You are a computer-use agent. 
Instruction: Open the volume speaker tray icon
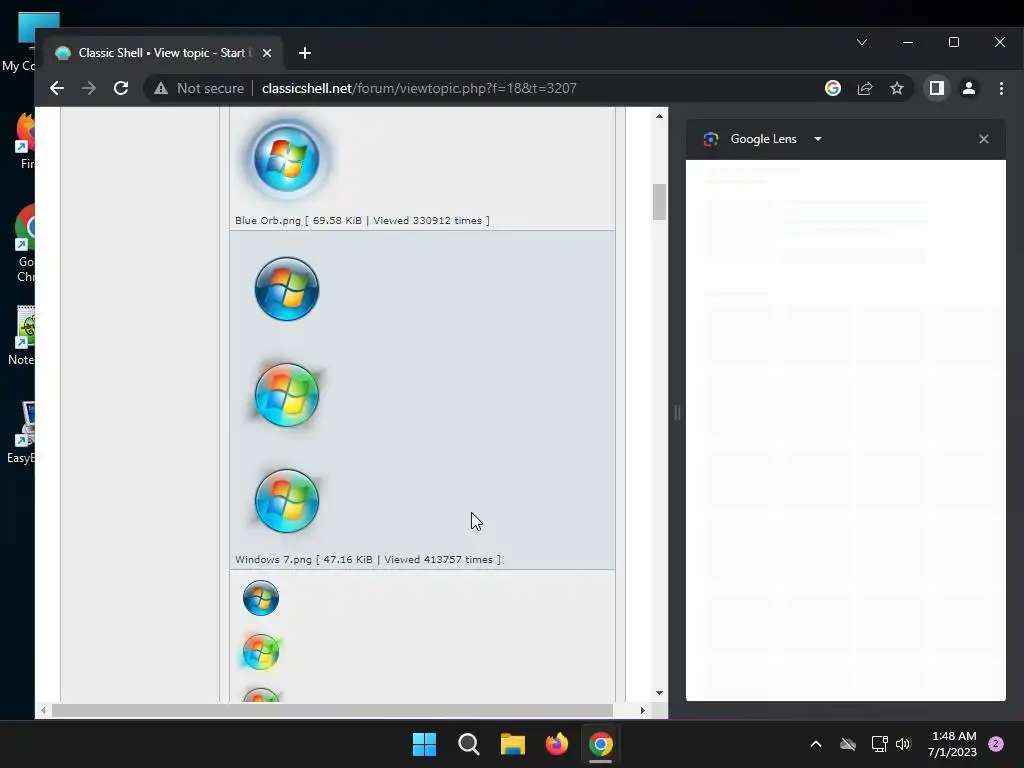click(903, 744)
